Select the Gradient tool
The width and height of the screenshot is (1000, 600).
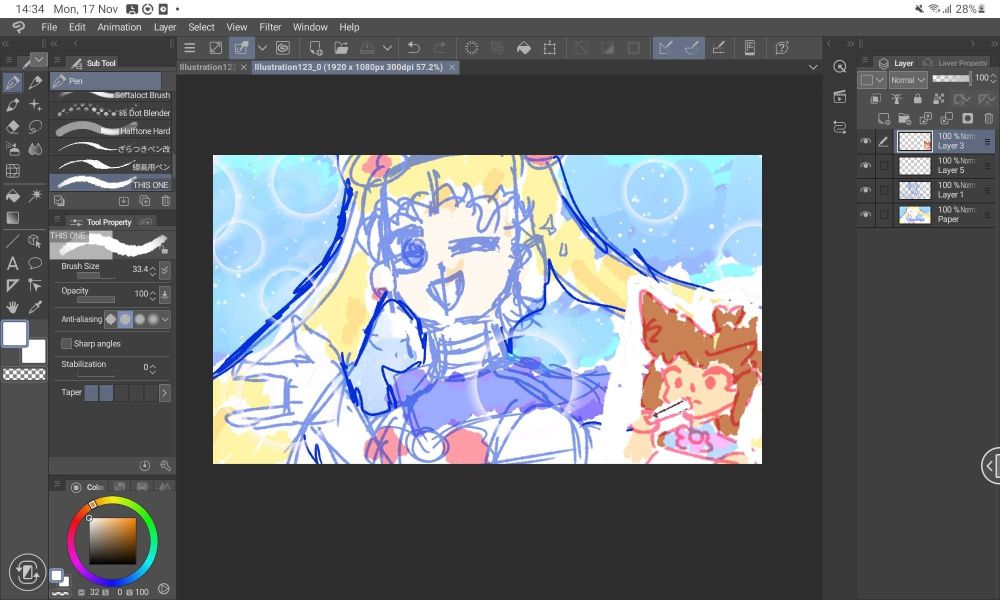pyautogui.click(x=12, y=218)
